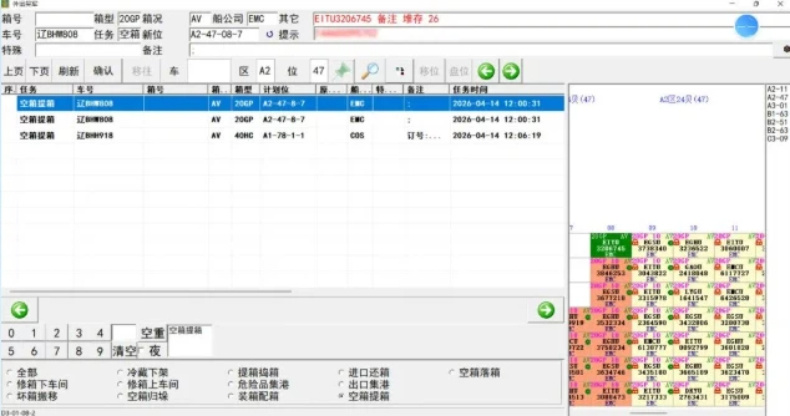Click keypad digit 0
This screenshot has width=790, height=416.
click(x=12, y=333)
